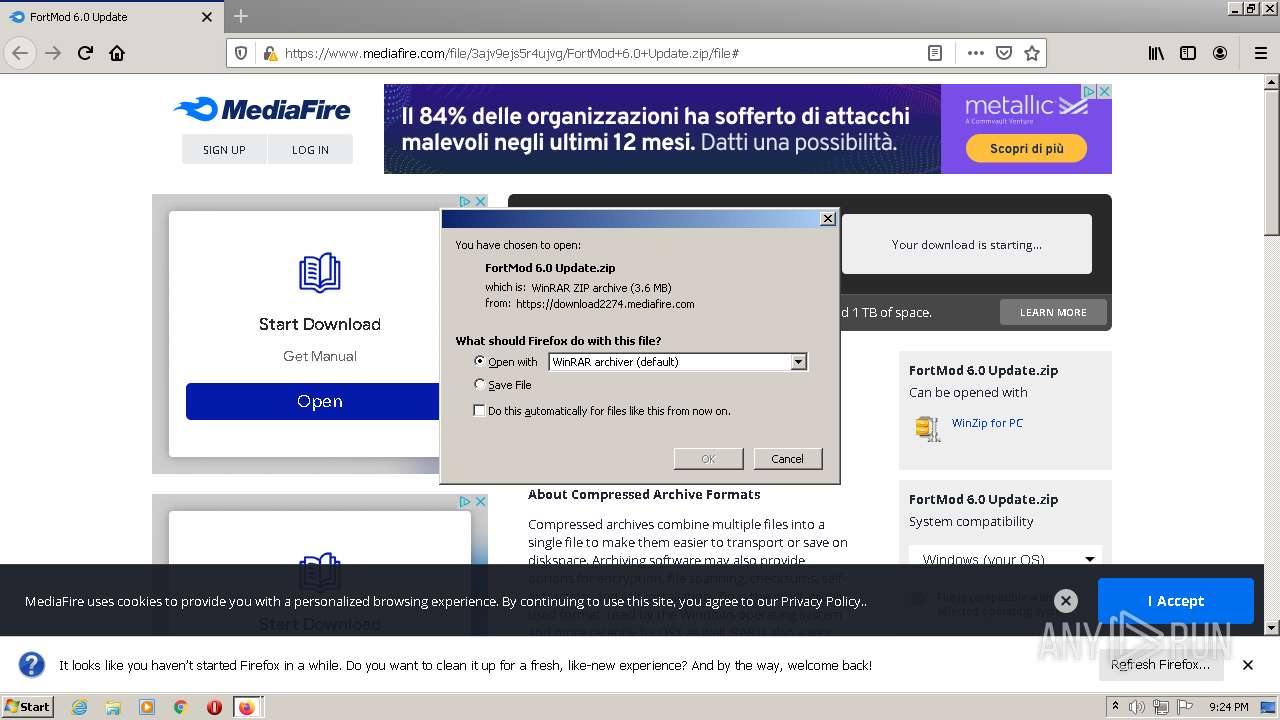Click the MediaFire logo
1280x720 pixels.
[x=262, y=109]
